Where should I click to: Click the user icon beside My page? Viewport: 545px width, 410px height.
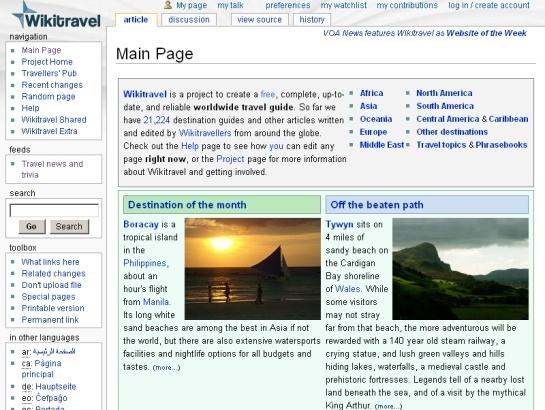168,5
